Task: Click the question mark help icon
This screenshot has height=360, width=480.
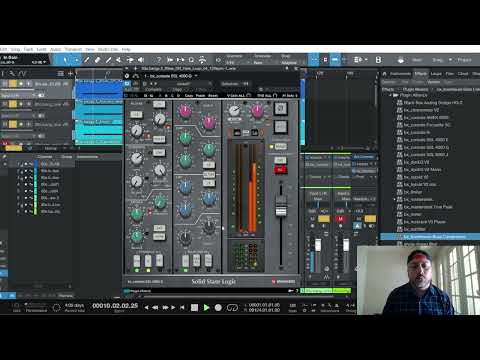Action: tap(159, 60)
